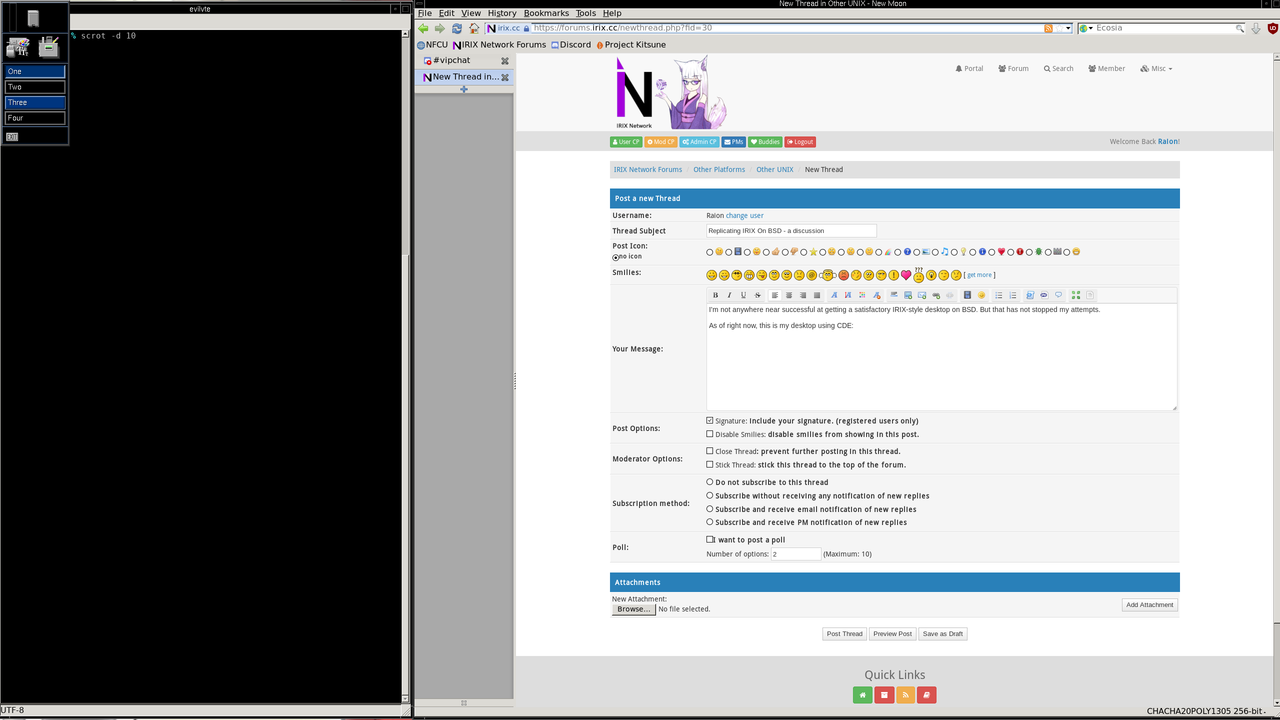The width and height of the screenshot is (1280, 720).
Task: Enable include your signature checkbox
Action: click(x=710, y=421)
